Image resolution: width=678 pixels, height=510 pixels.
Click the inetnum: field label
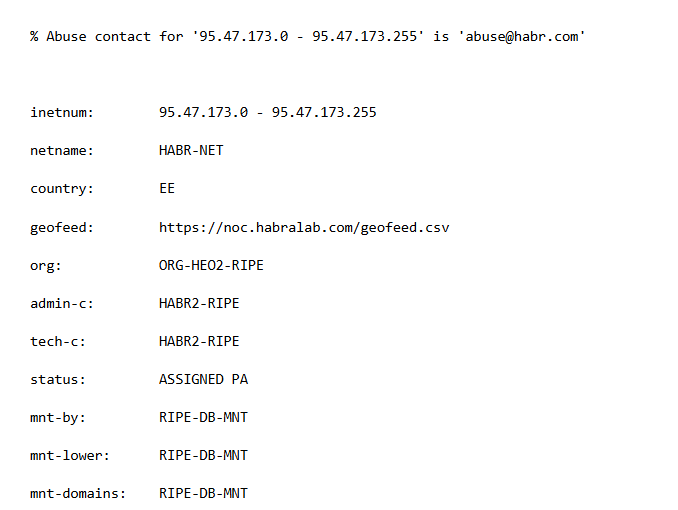62,112
